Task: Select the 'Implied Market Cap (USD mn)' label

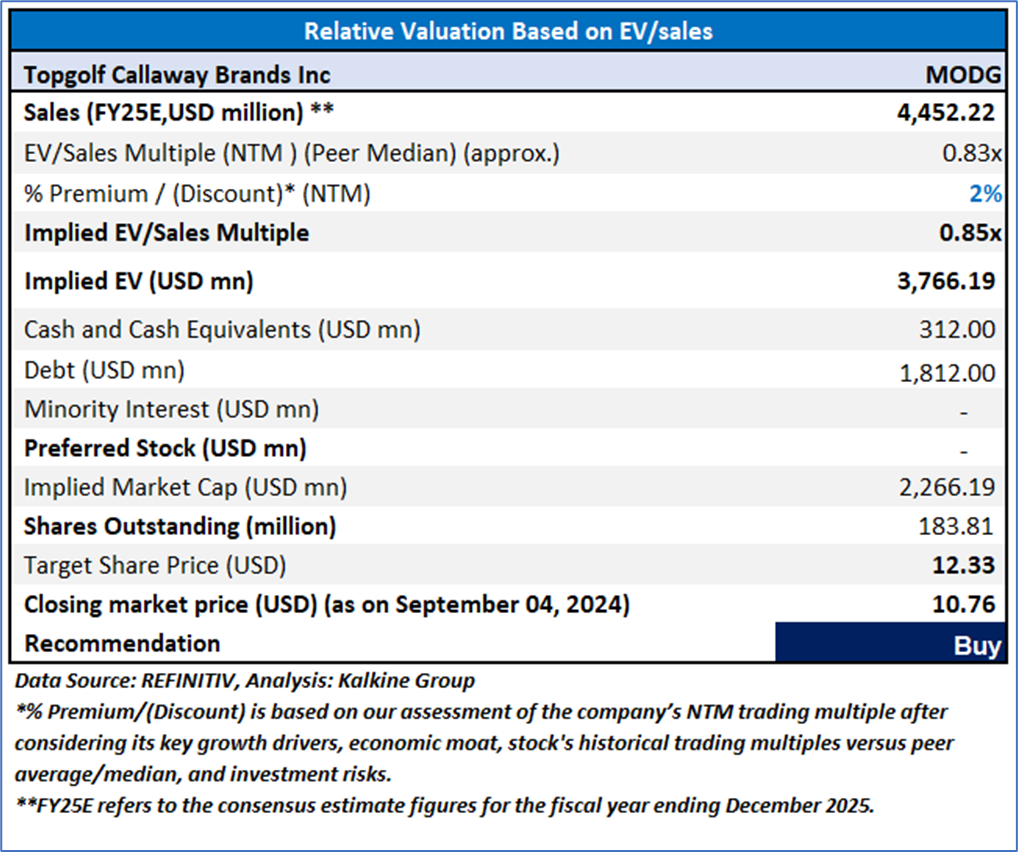Action: coord(185,488)
